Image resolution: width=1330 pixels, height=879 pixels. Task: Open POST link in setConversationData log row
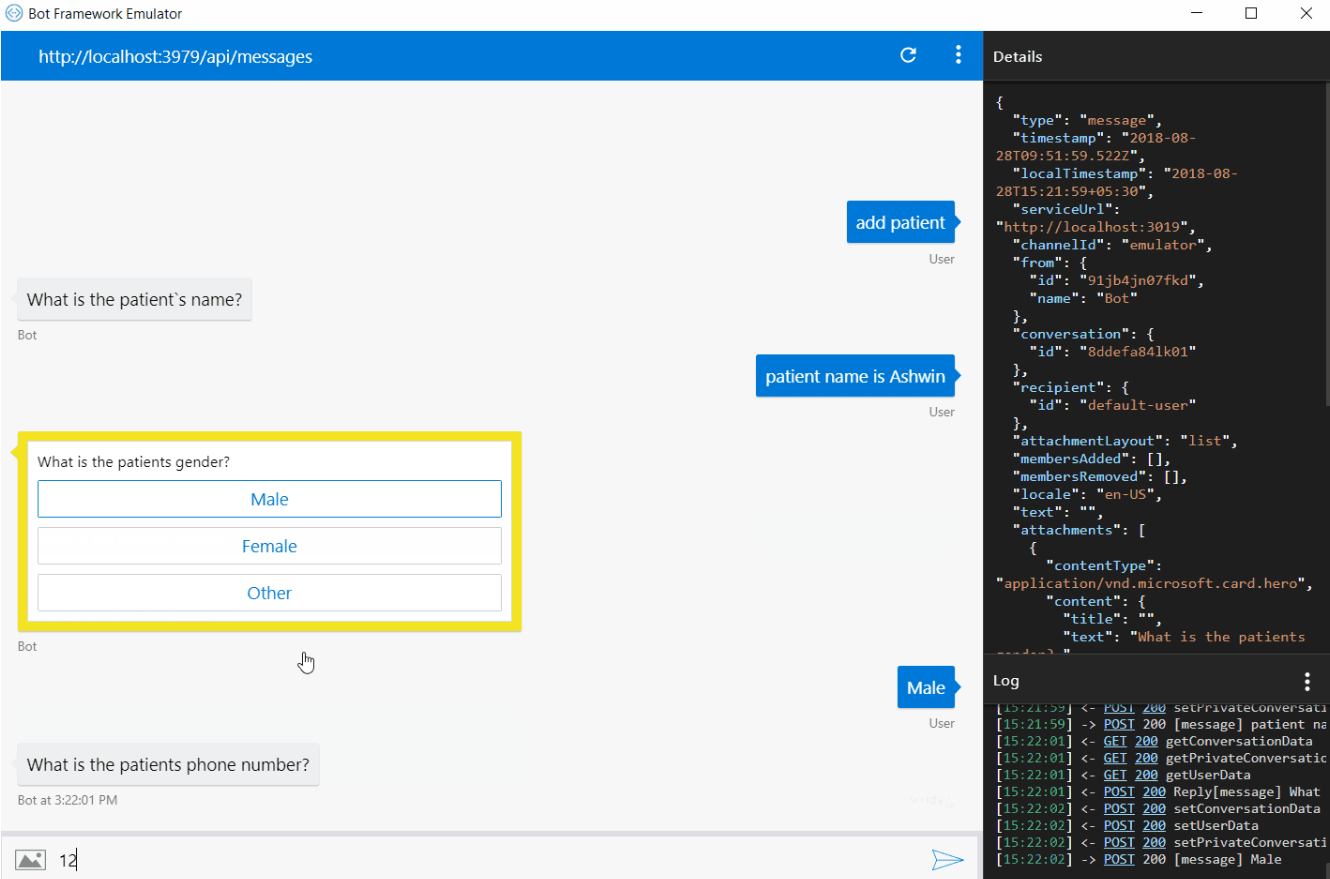1119,808
